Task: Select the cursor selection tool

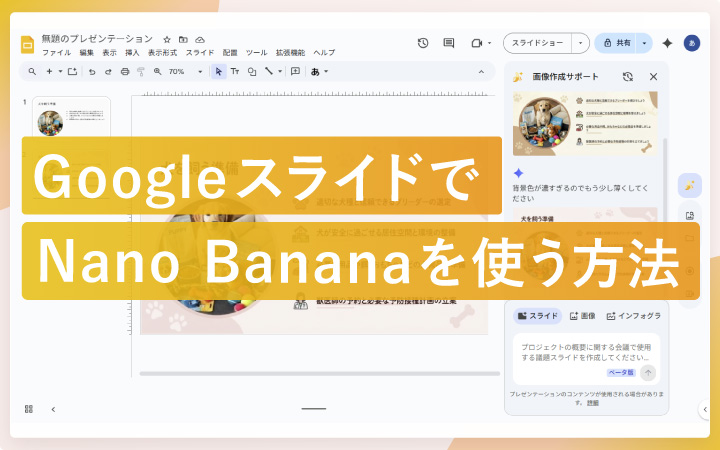Action: tap(219, 71)
